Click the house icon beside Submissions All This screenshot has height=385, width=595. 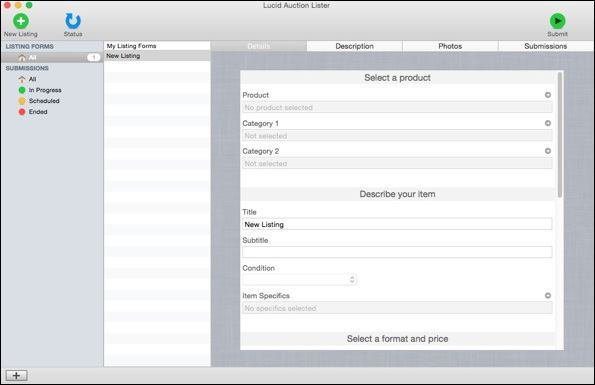point(22,79)
